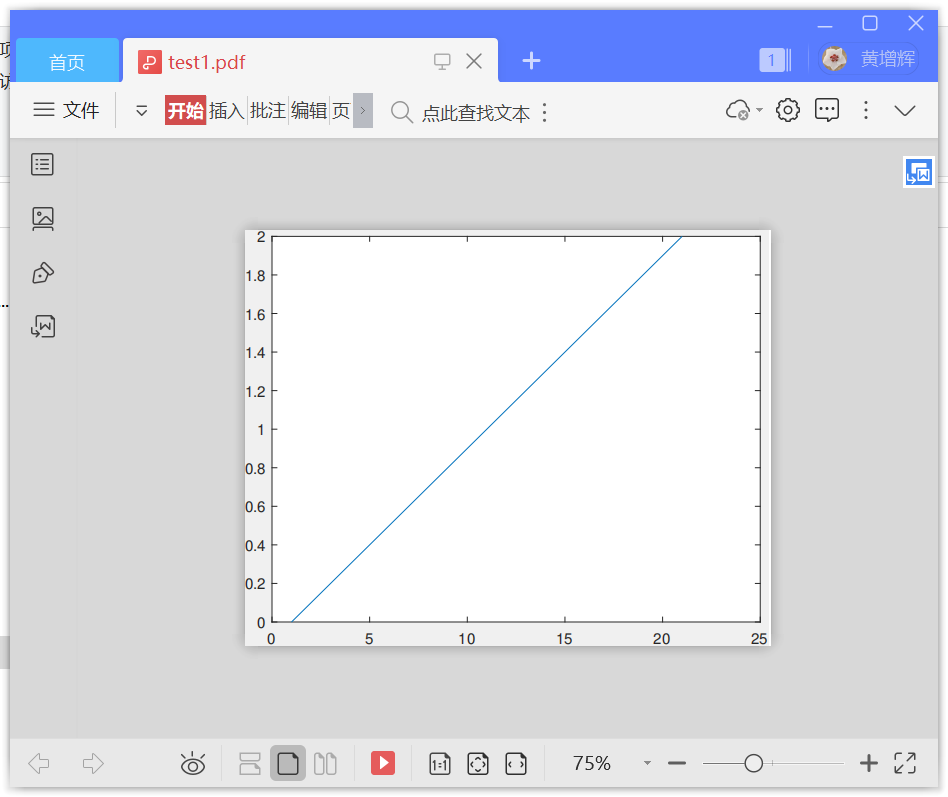Open the annotation pen tool in sidebar
Screen dimensions: 948x797
pyautogui.click(x=42, y=272)
